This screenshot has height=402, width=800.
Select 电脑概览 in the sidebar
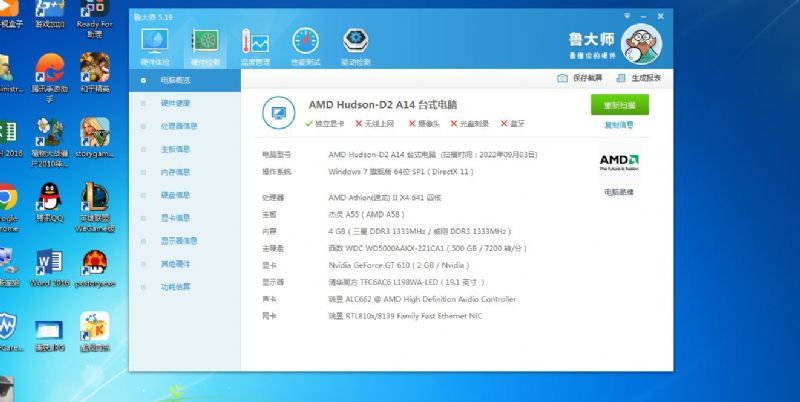(x=176, y=79)
